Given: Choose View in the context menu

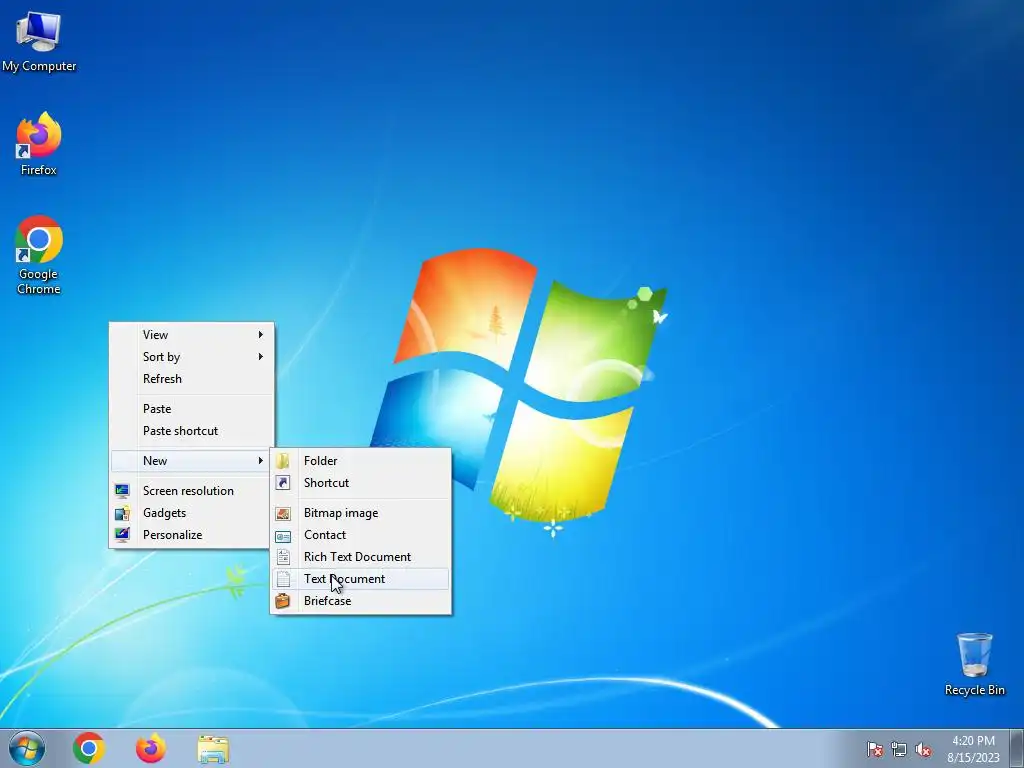Looking at the screenshot, I should tap(191, 334).
